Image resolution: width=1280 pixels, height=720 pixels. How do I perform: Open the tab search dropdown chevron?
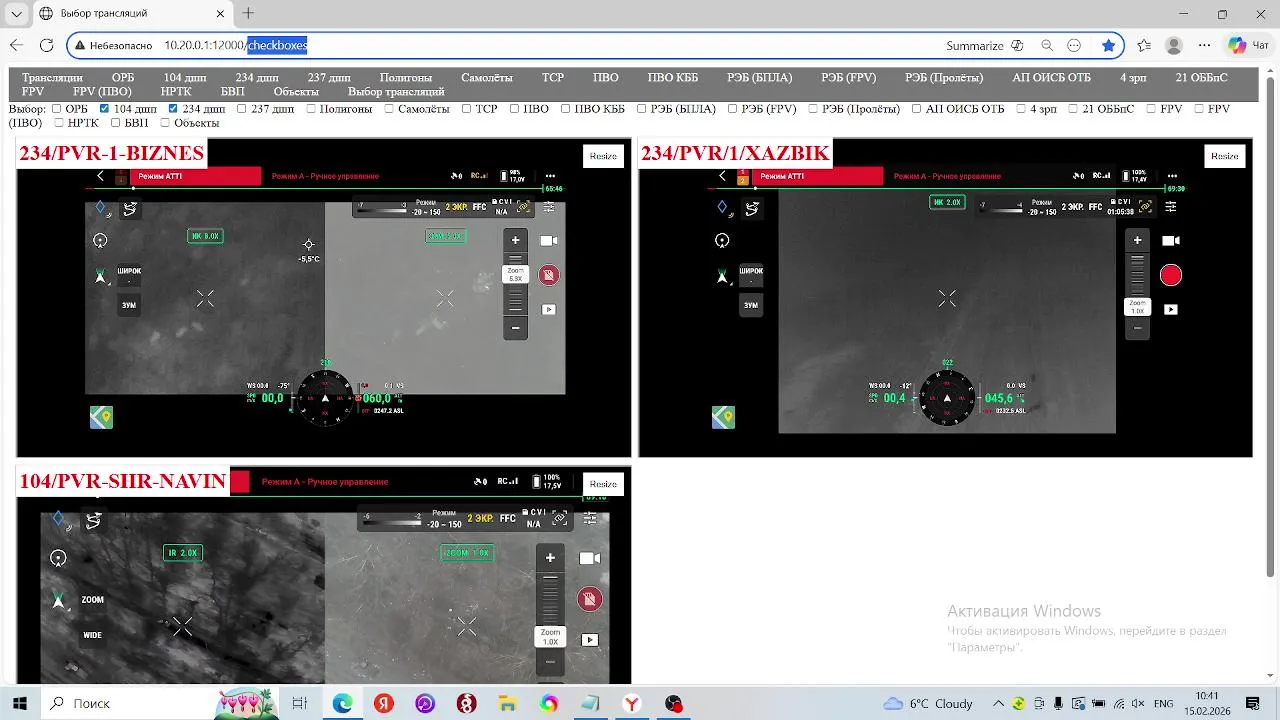click(x=16, y=14)
